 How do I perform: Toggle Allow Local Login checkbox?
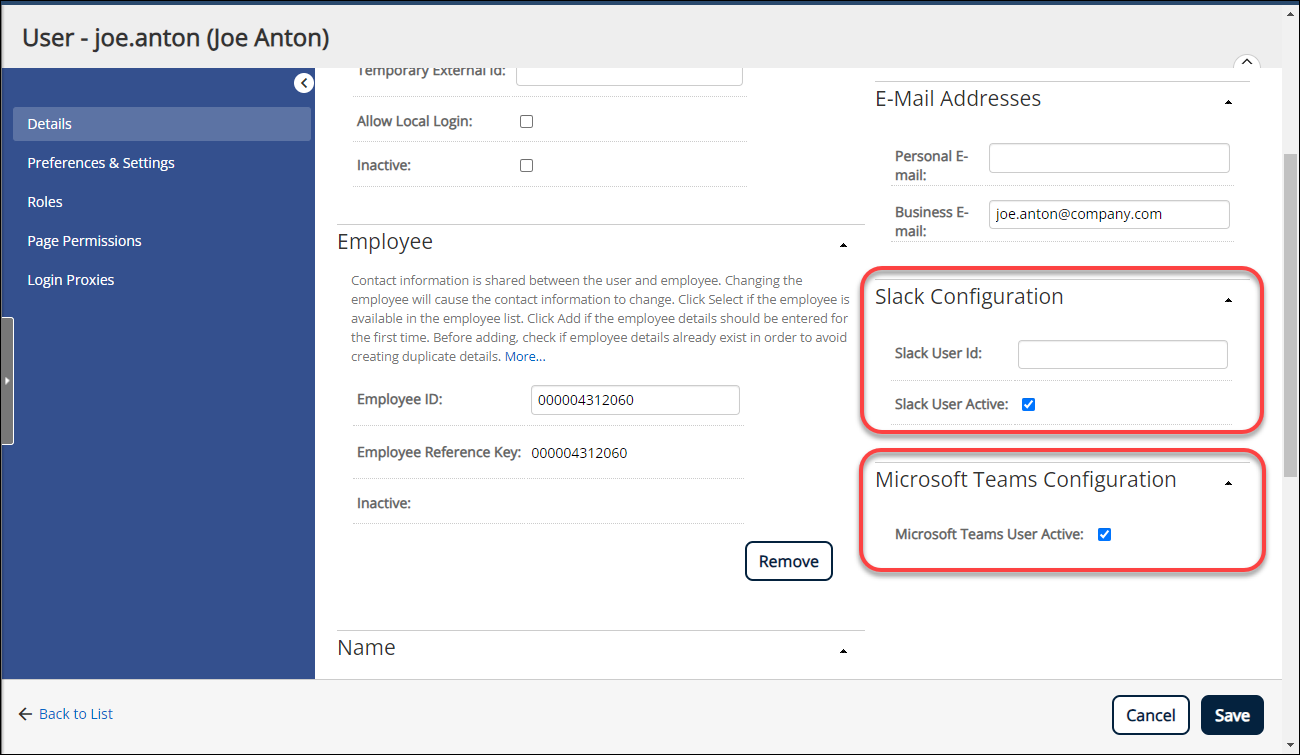(527, 122)
